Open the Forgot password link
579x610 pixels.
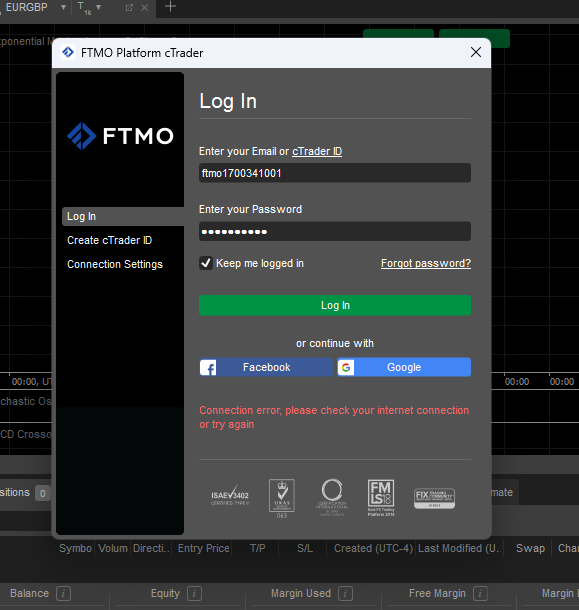(426, 263)
